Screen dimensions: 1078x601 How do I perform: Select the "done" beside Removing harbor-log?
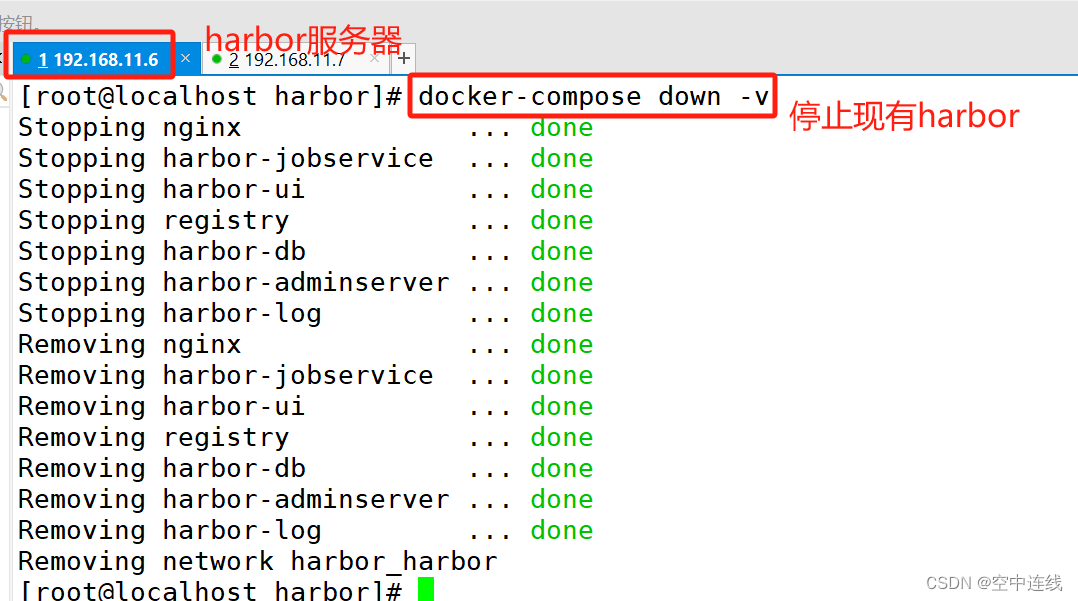click(561, 530)
